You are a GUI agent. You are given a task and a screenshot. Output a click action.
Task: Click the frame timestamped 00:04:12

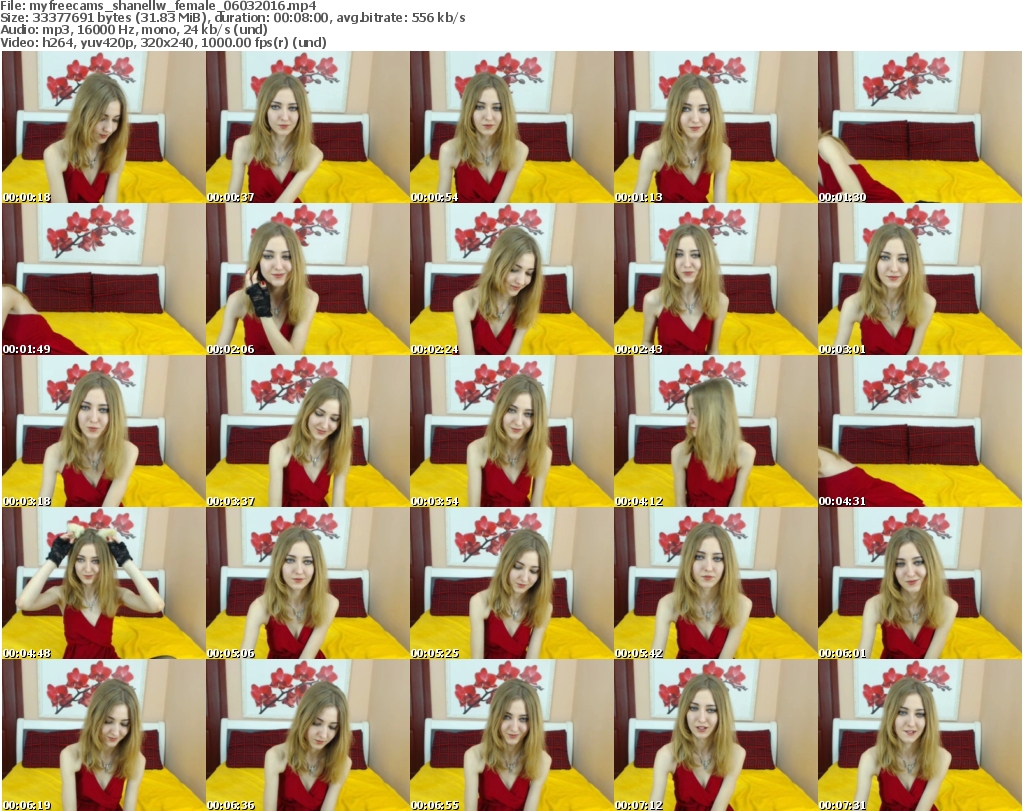pyautogui.click(x=715, y=431)
